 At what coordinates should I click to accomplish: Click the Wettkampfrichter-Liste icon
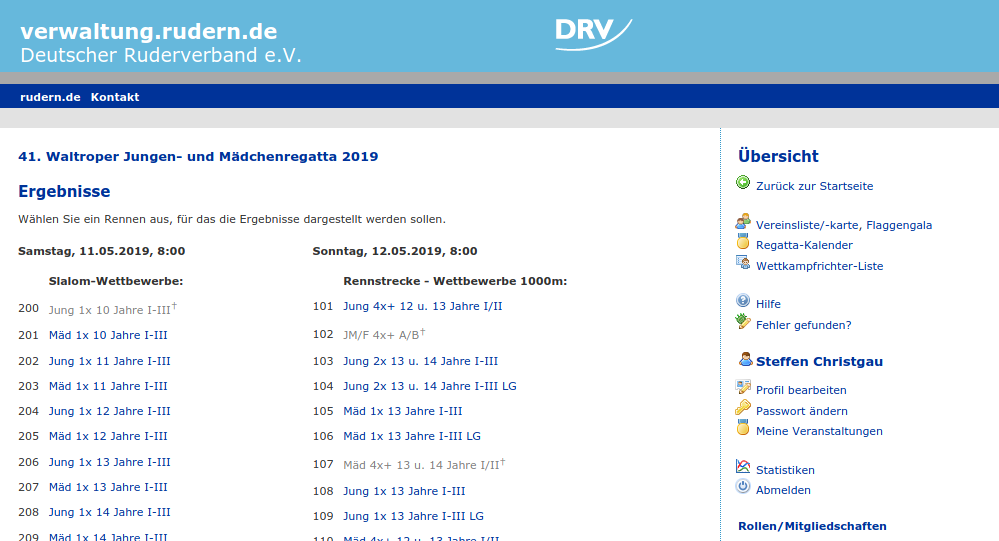tap(743, 263)
